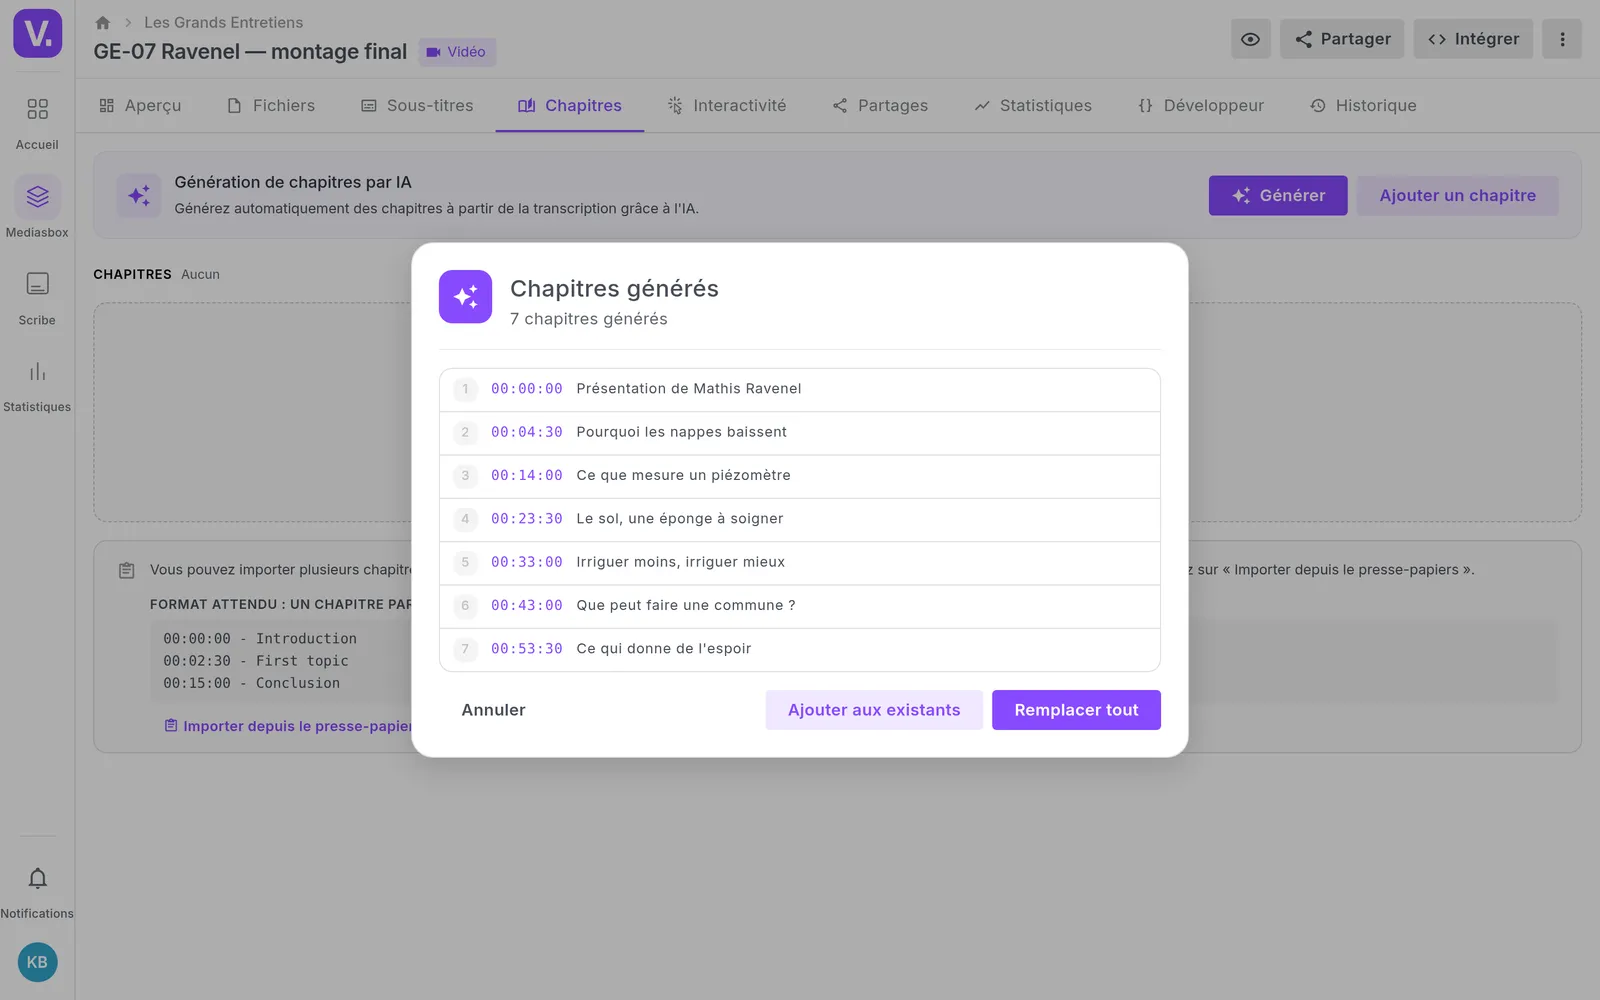Click the sparkle icon in dialog header
Screen dimensions: 1600x1000
tap(465, 297)
